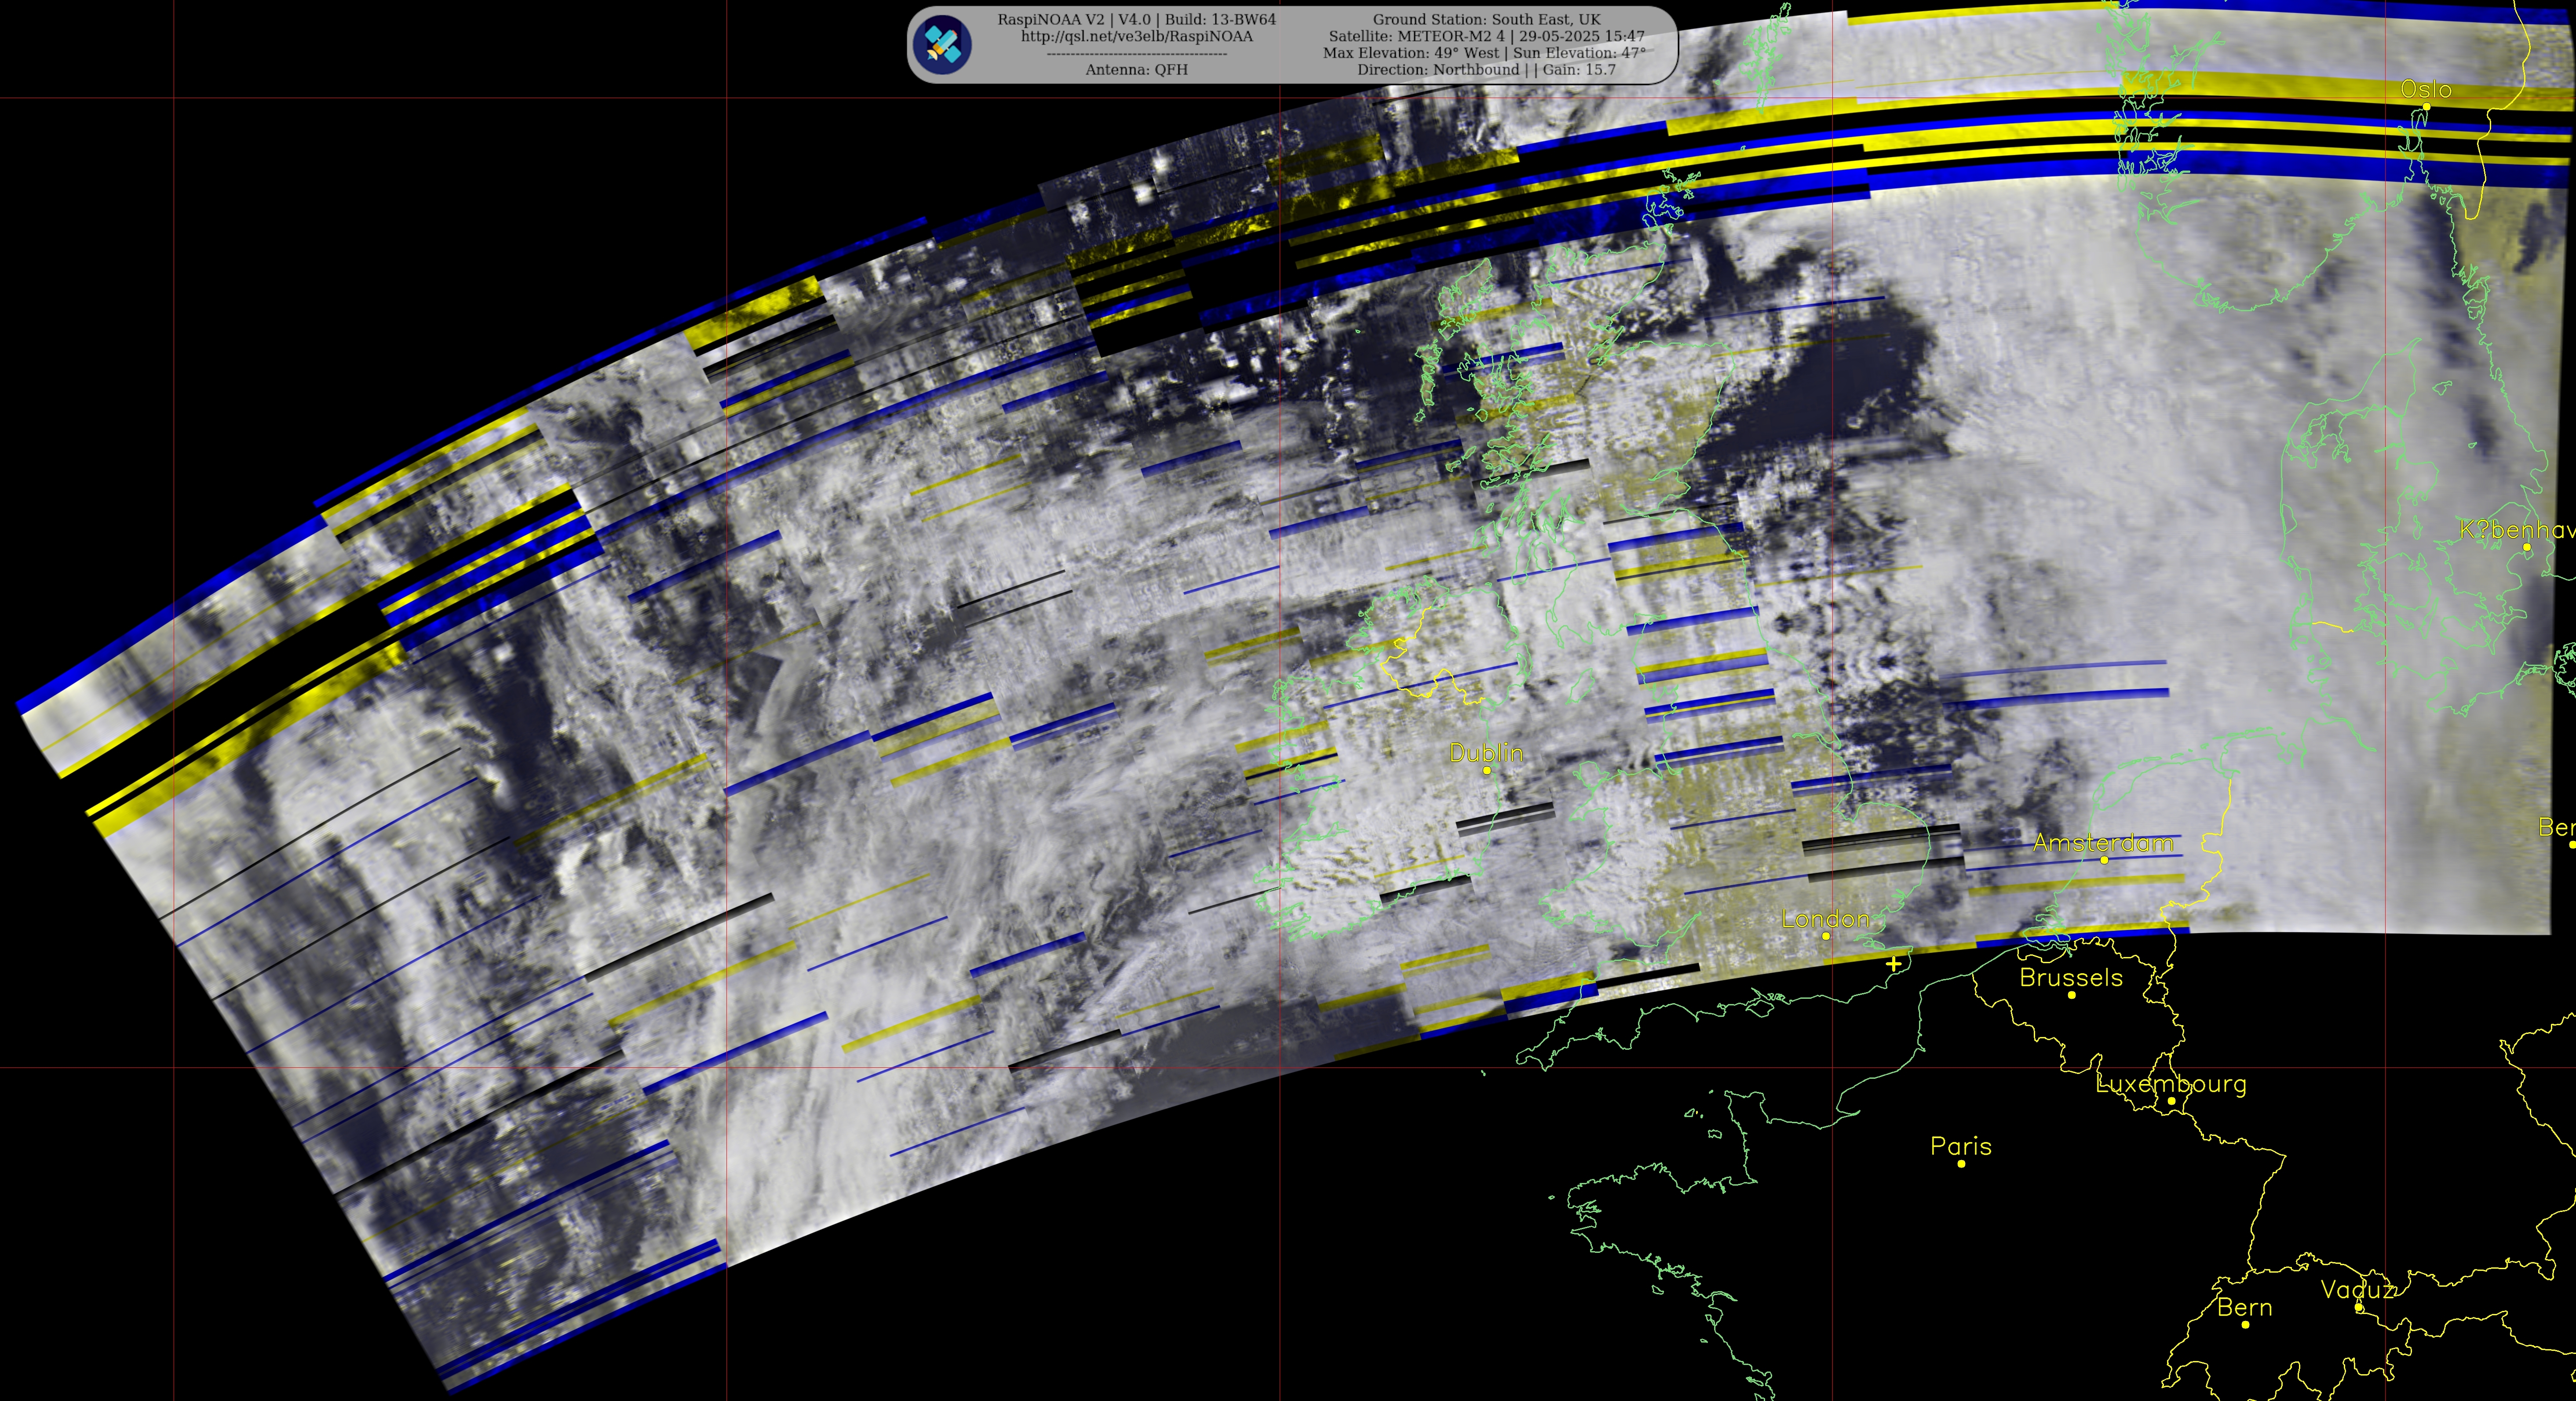Image resolution: width=2576 pixels, height=1401 pixels.
Task: Click the Dublin city label
Action: (x=1486, y=753)
